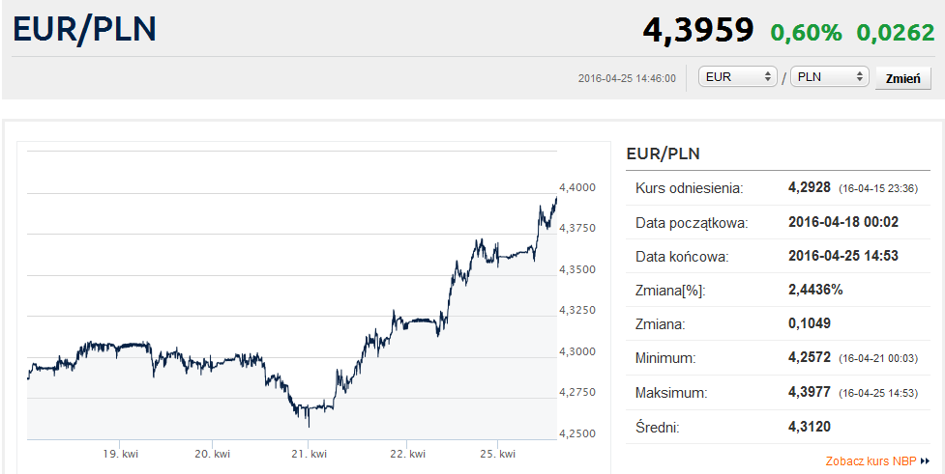The width and height of the screenshot is (945, 474).
Task: Click the Zmiana[%] value 2,4436%
Action: [815, 289]
